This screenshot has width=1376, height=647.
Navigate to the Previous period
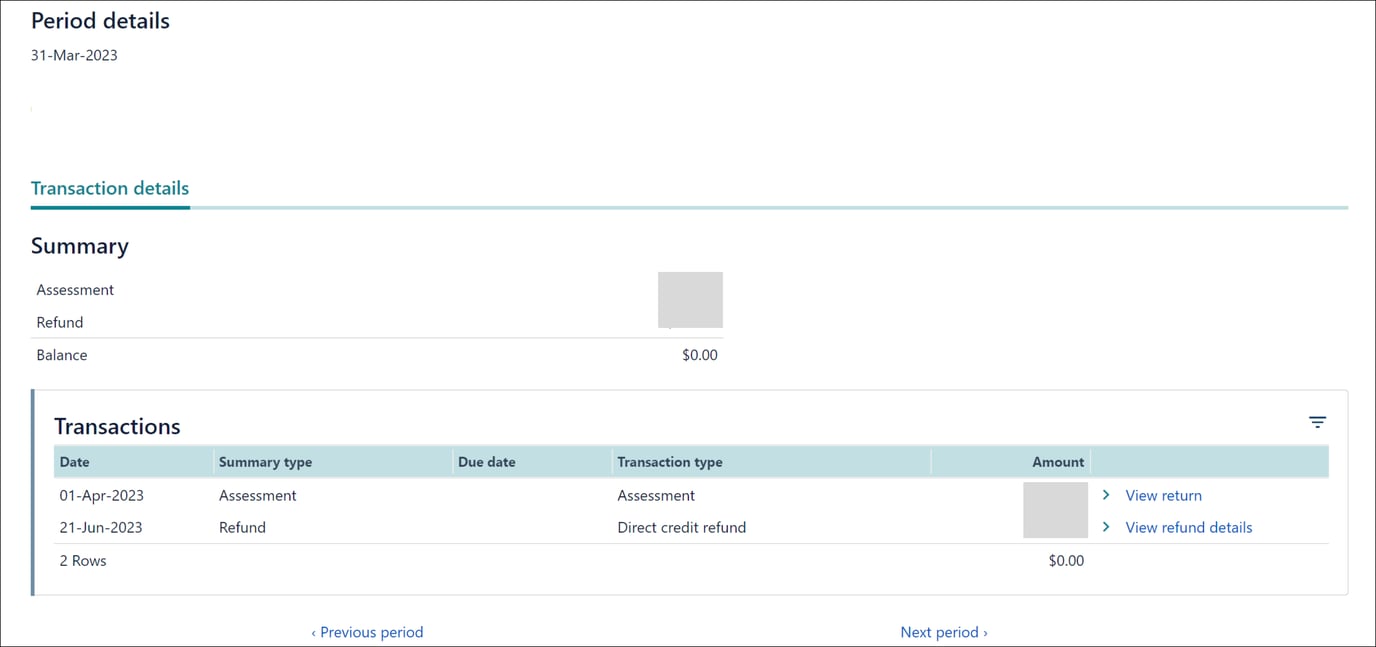click(367, 631)
